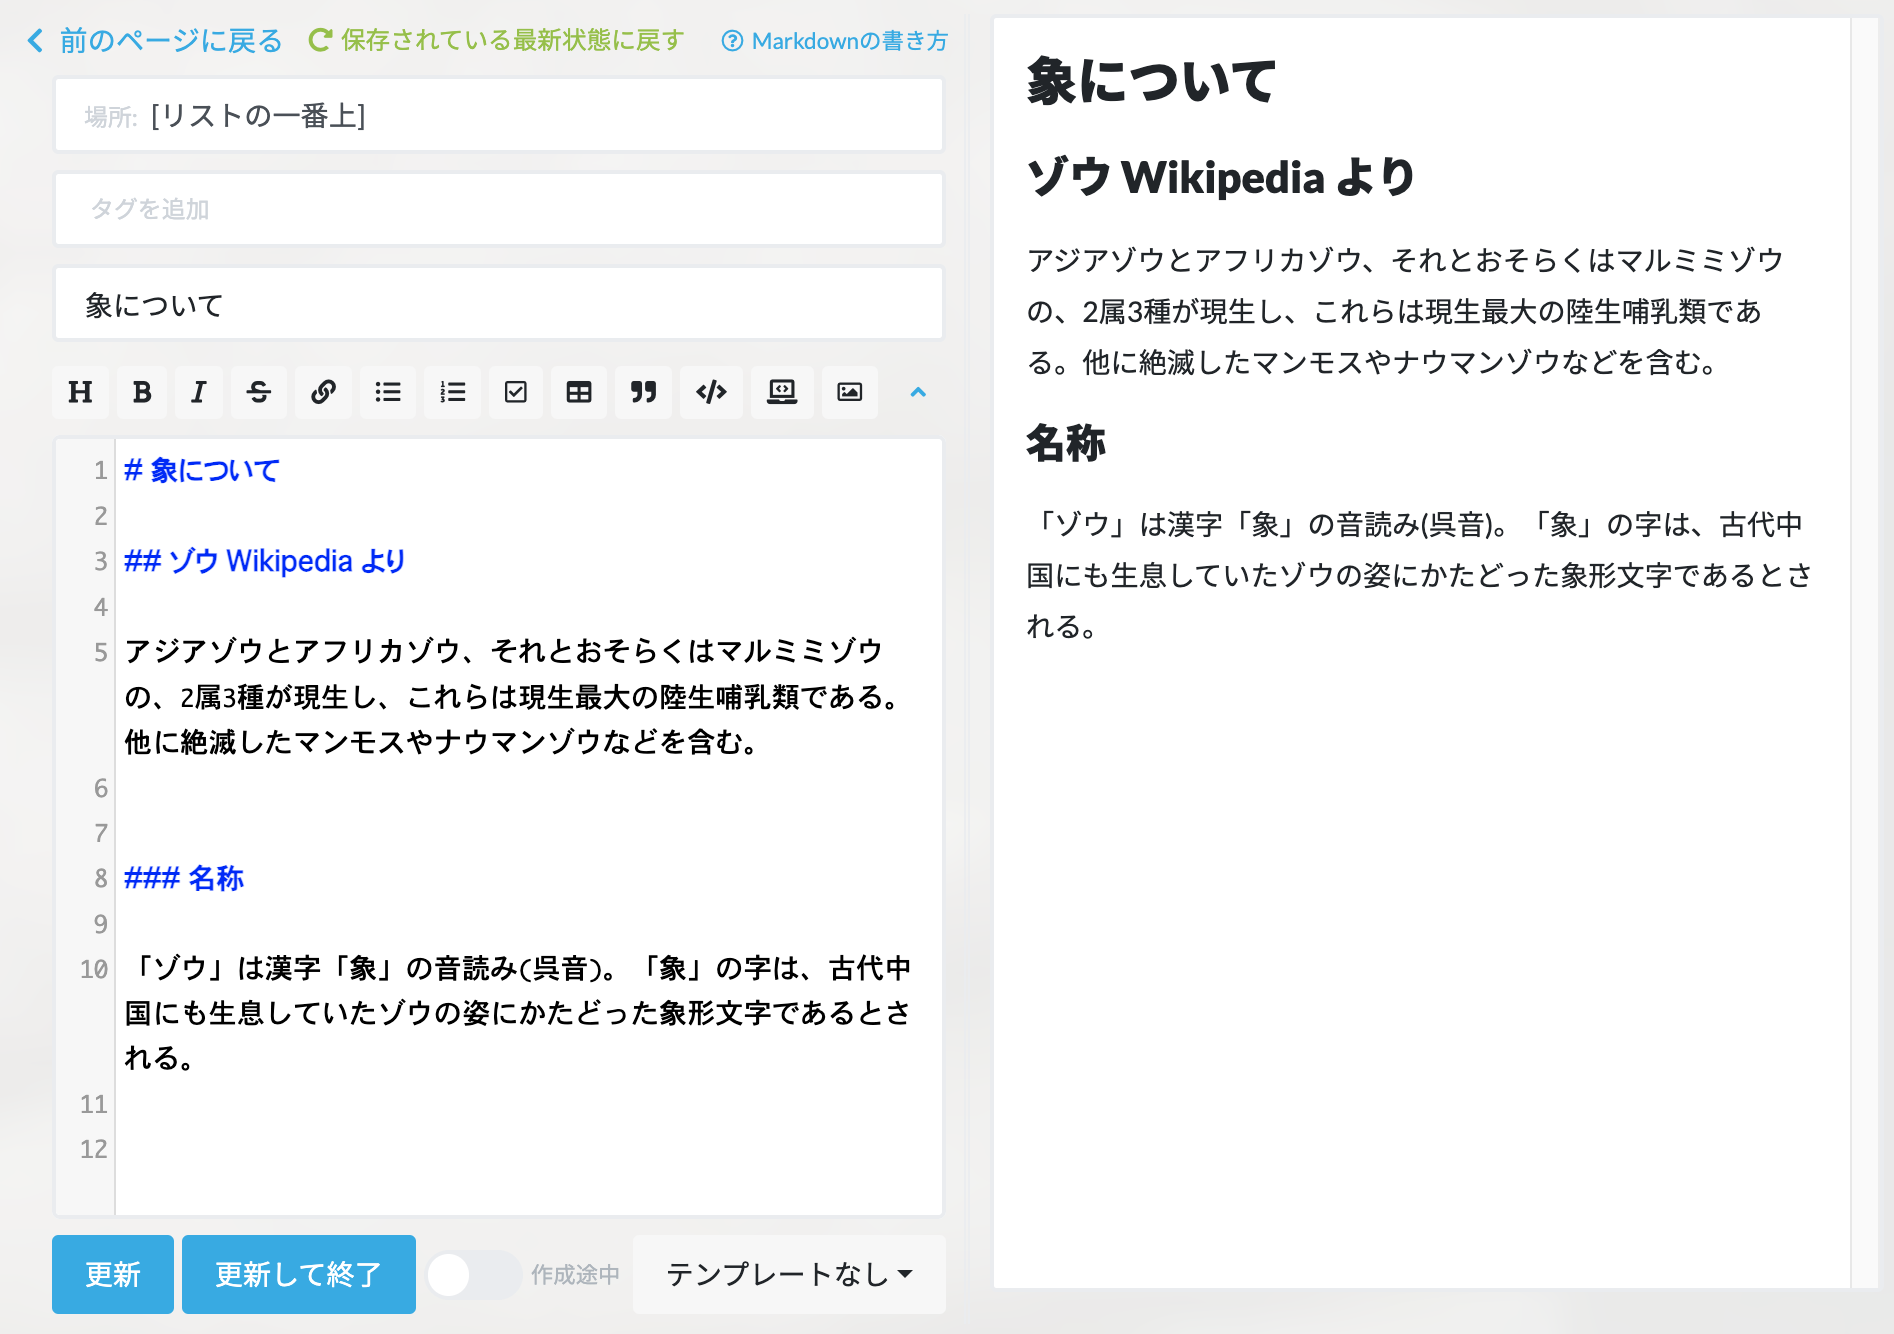Screen dimensions: 1894x1334
Task: Click editor line '### 名称'
Action: [184, 878]
